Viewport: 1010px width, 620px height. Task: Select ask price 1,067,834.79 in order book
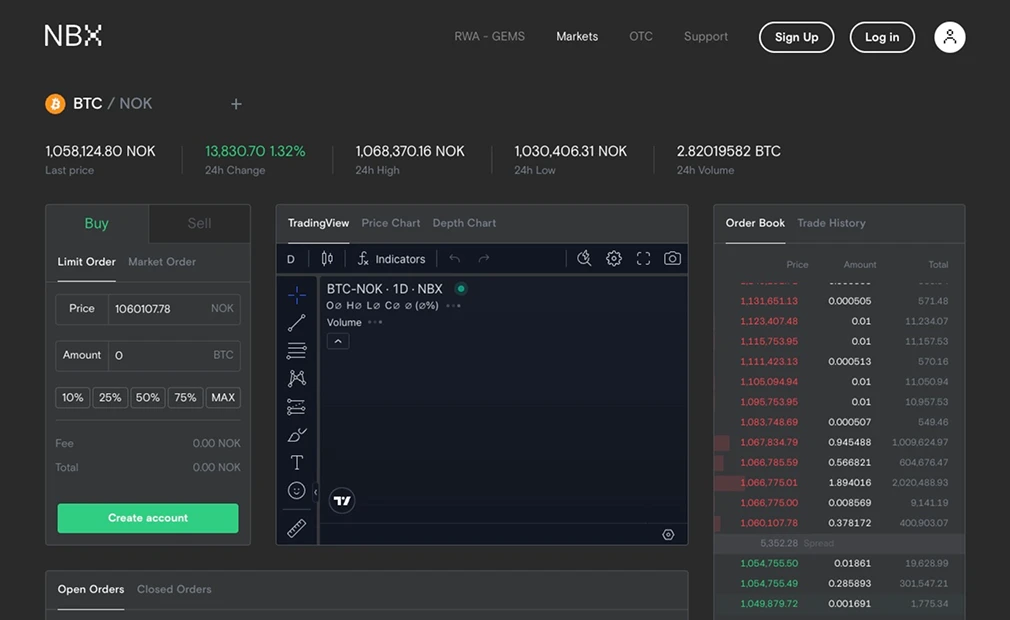click(769, 442)
